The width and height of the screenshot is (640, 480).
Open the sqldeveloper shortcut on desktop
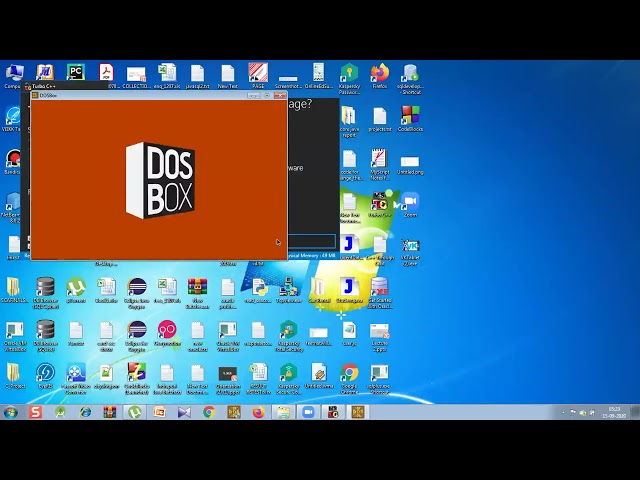pos(410,78)
